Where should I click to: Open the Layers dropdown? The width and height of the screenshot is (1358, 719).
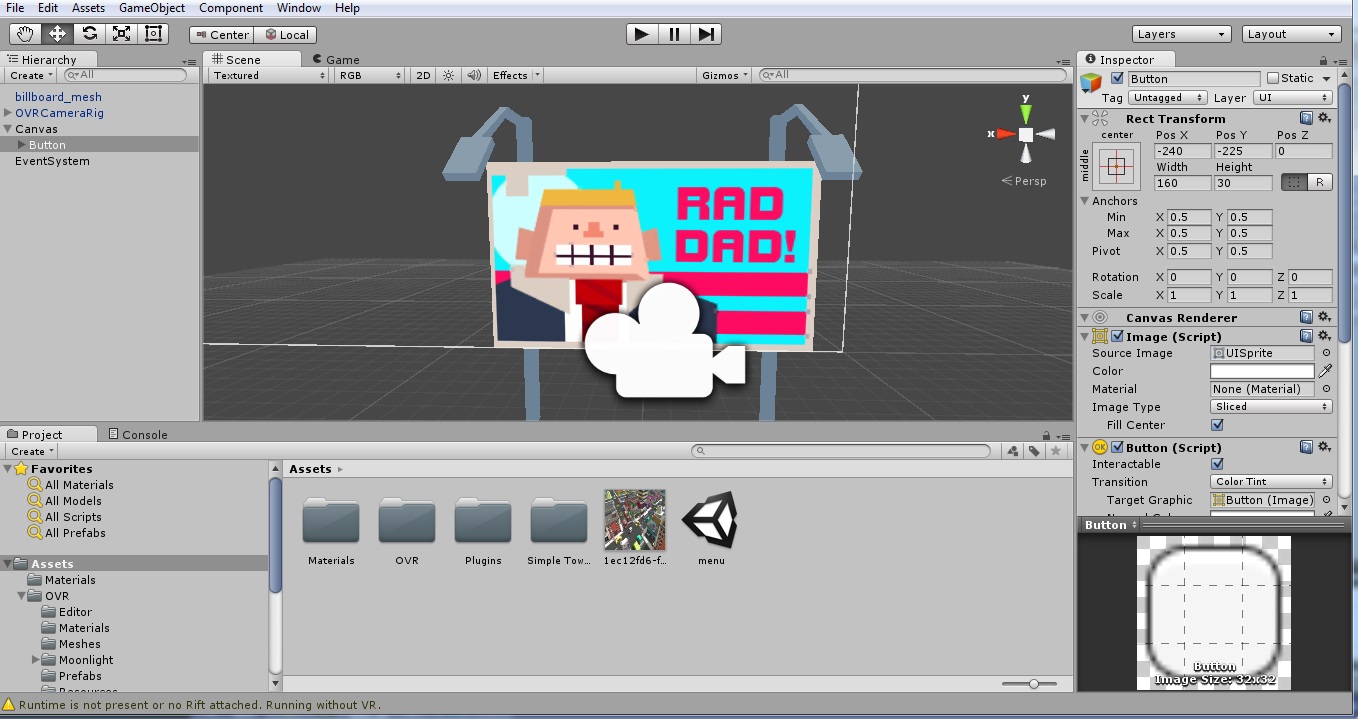coord(1180,33)
